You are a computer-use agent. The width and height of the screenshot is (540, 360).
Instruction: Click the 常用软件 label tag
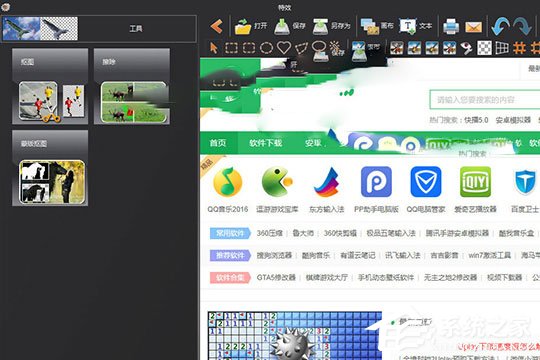tap(230, 233)
